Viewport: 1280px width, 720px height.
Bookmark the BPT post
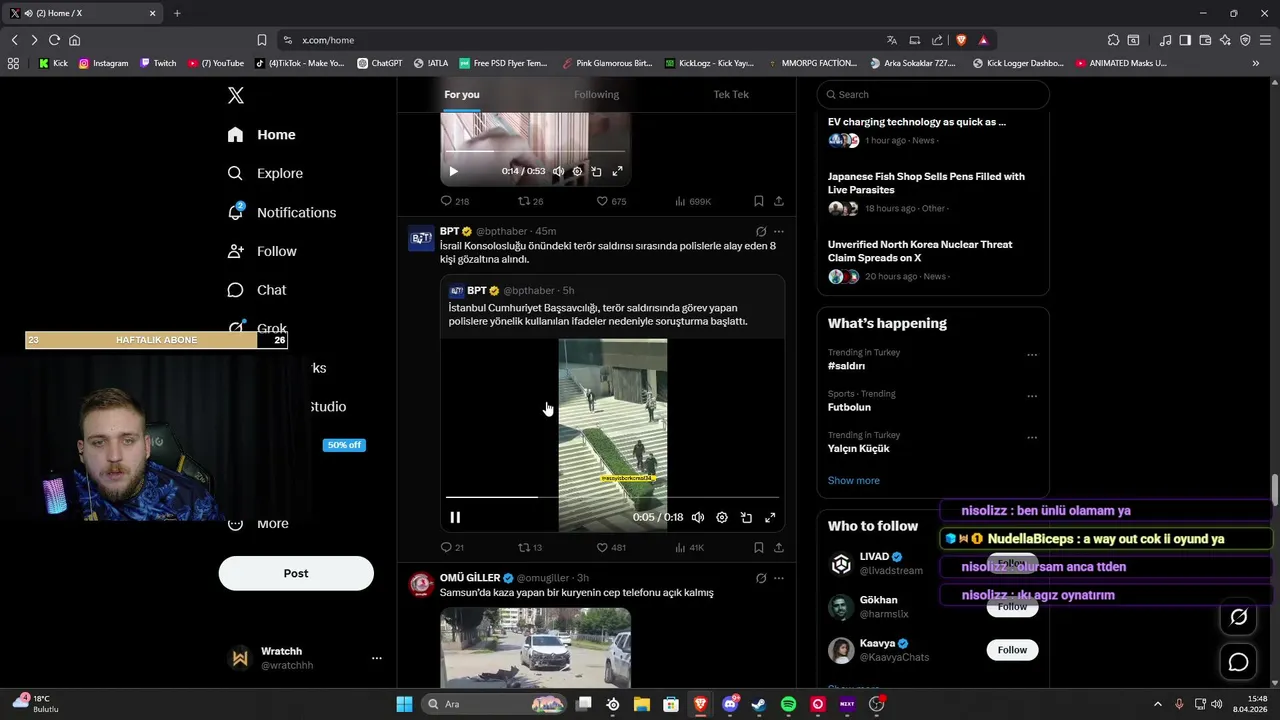click(x=759, y=547)
